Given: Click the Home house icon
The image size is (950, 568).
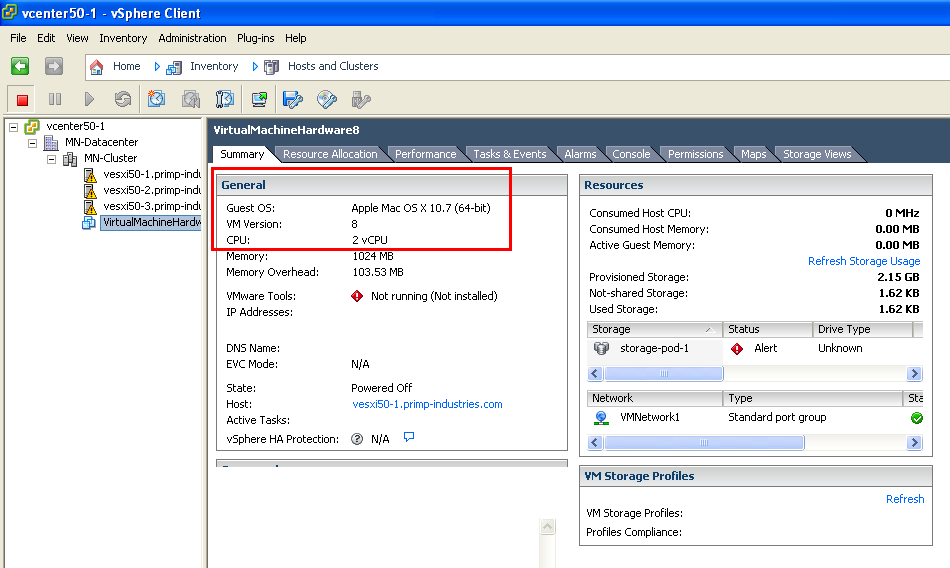Looking at the screenshot, I should [96, 67].
